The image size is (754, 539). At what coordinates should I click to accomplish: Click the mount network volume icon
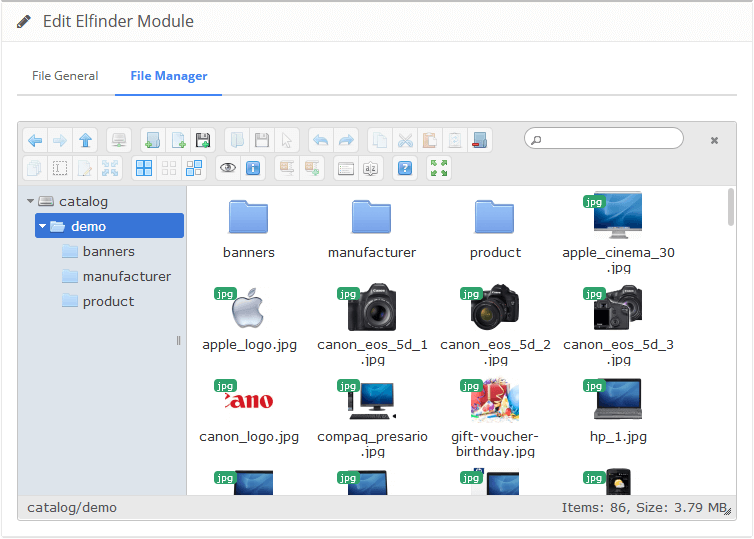(119, 140)
